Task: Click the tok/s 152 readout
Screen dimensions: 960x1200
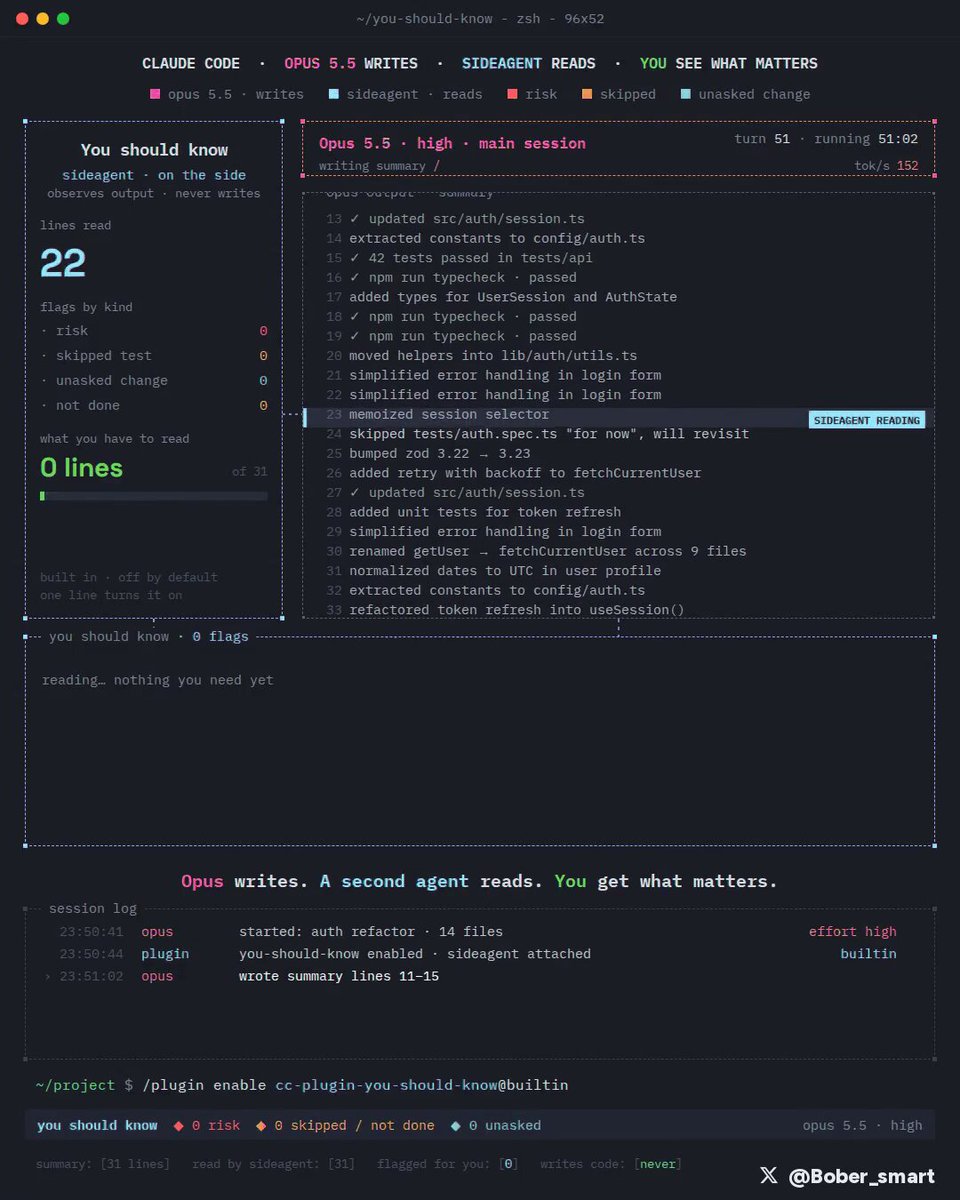Action: point(887,166)
